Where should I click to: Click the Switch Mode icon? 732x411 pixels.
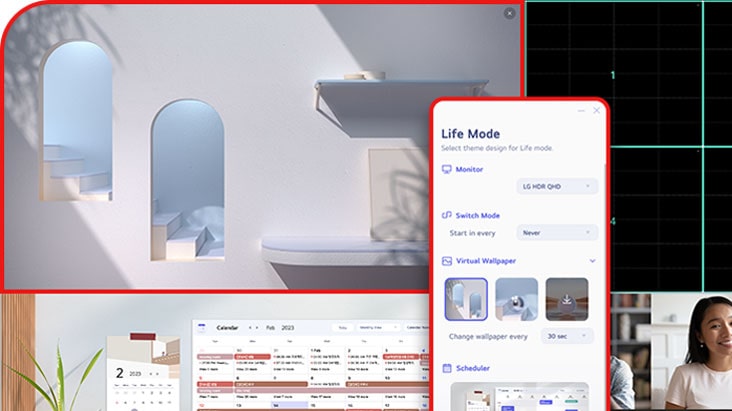coord(447,215)
